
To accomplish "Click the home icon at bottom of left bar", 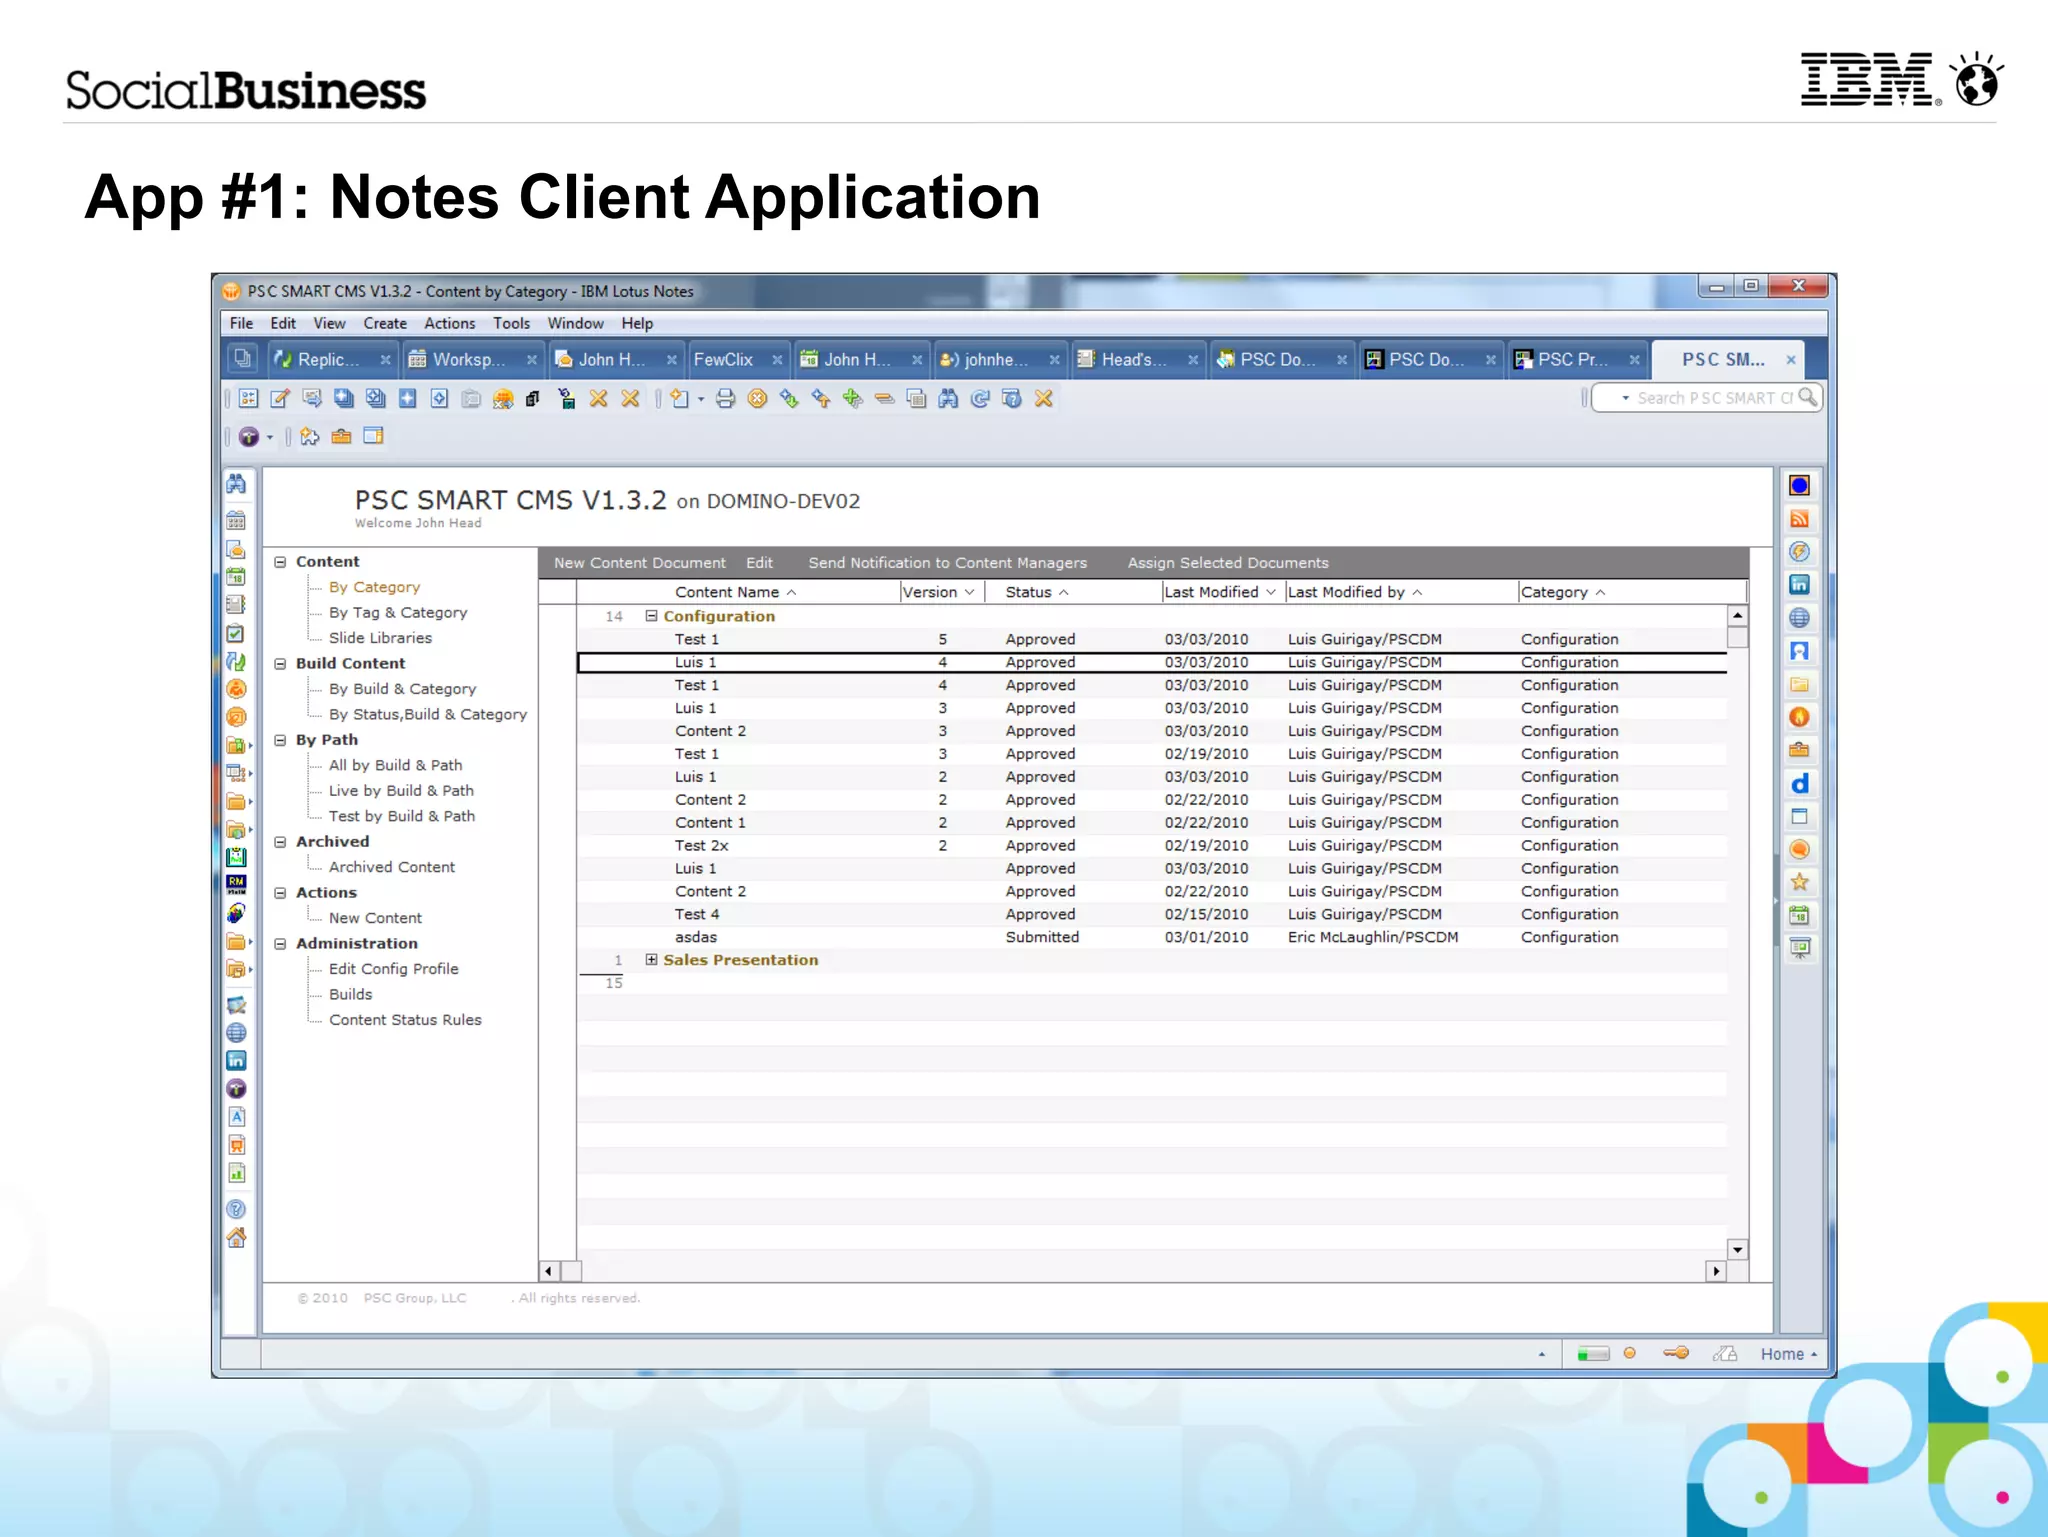I will pos(236,1238).
